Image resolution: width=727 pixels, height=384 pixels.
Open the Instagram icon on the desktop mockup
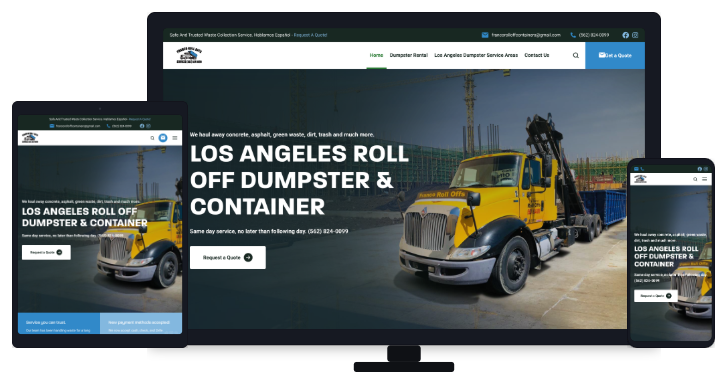pos(635,35)
